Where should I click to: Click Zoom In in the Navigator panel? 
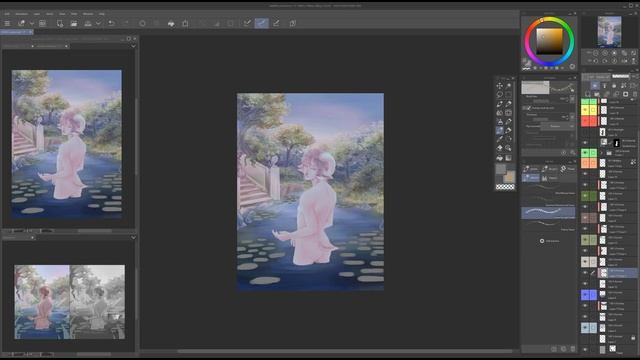(605, 53)
